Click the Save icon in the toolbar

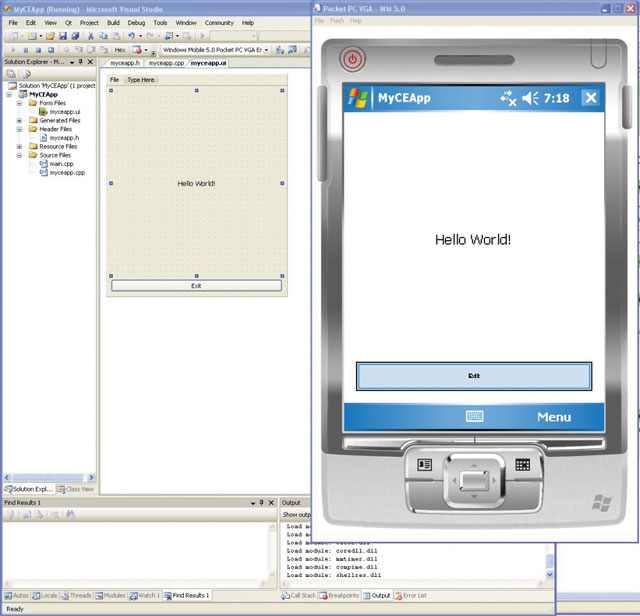(x=63, y=35)
